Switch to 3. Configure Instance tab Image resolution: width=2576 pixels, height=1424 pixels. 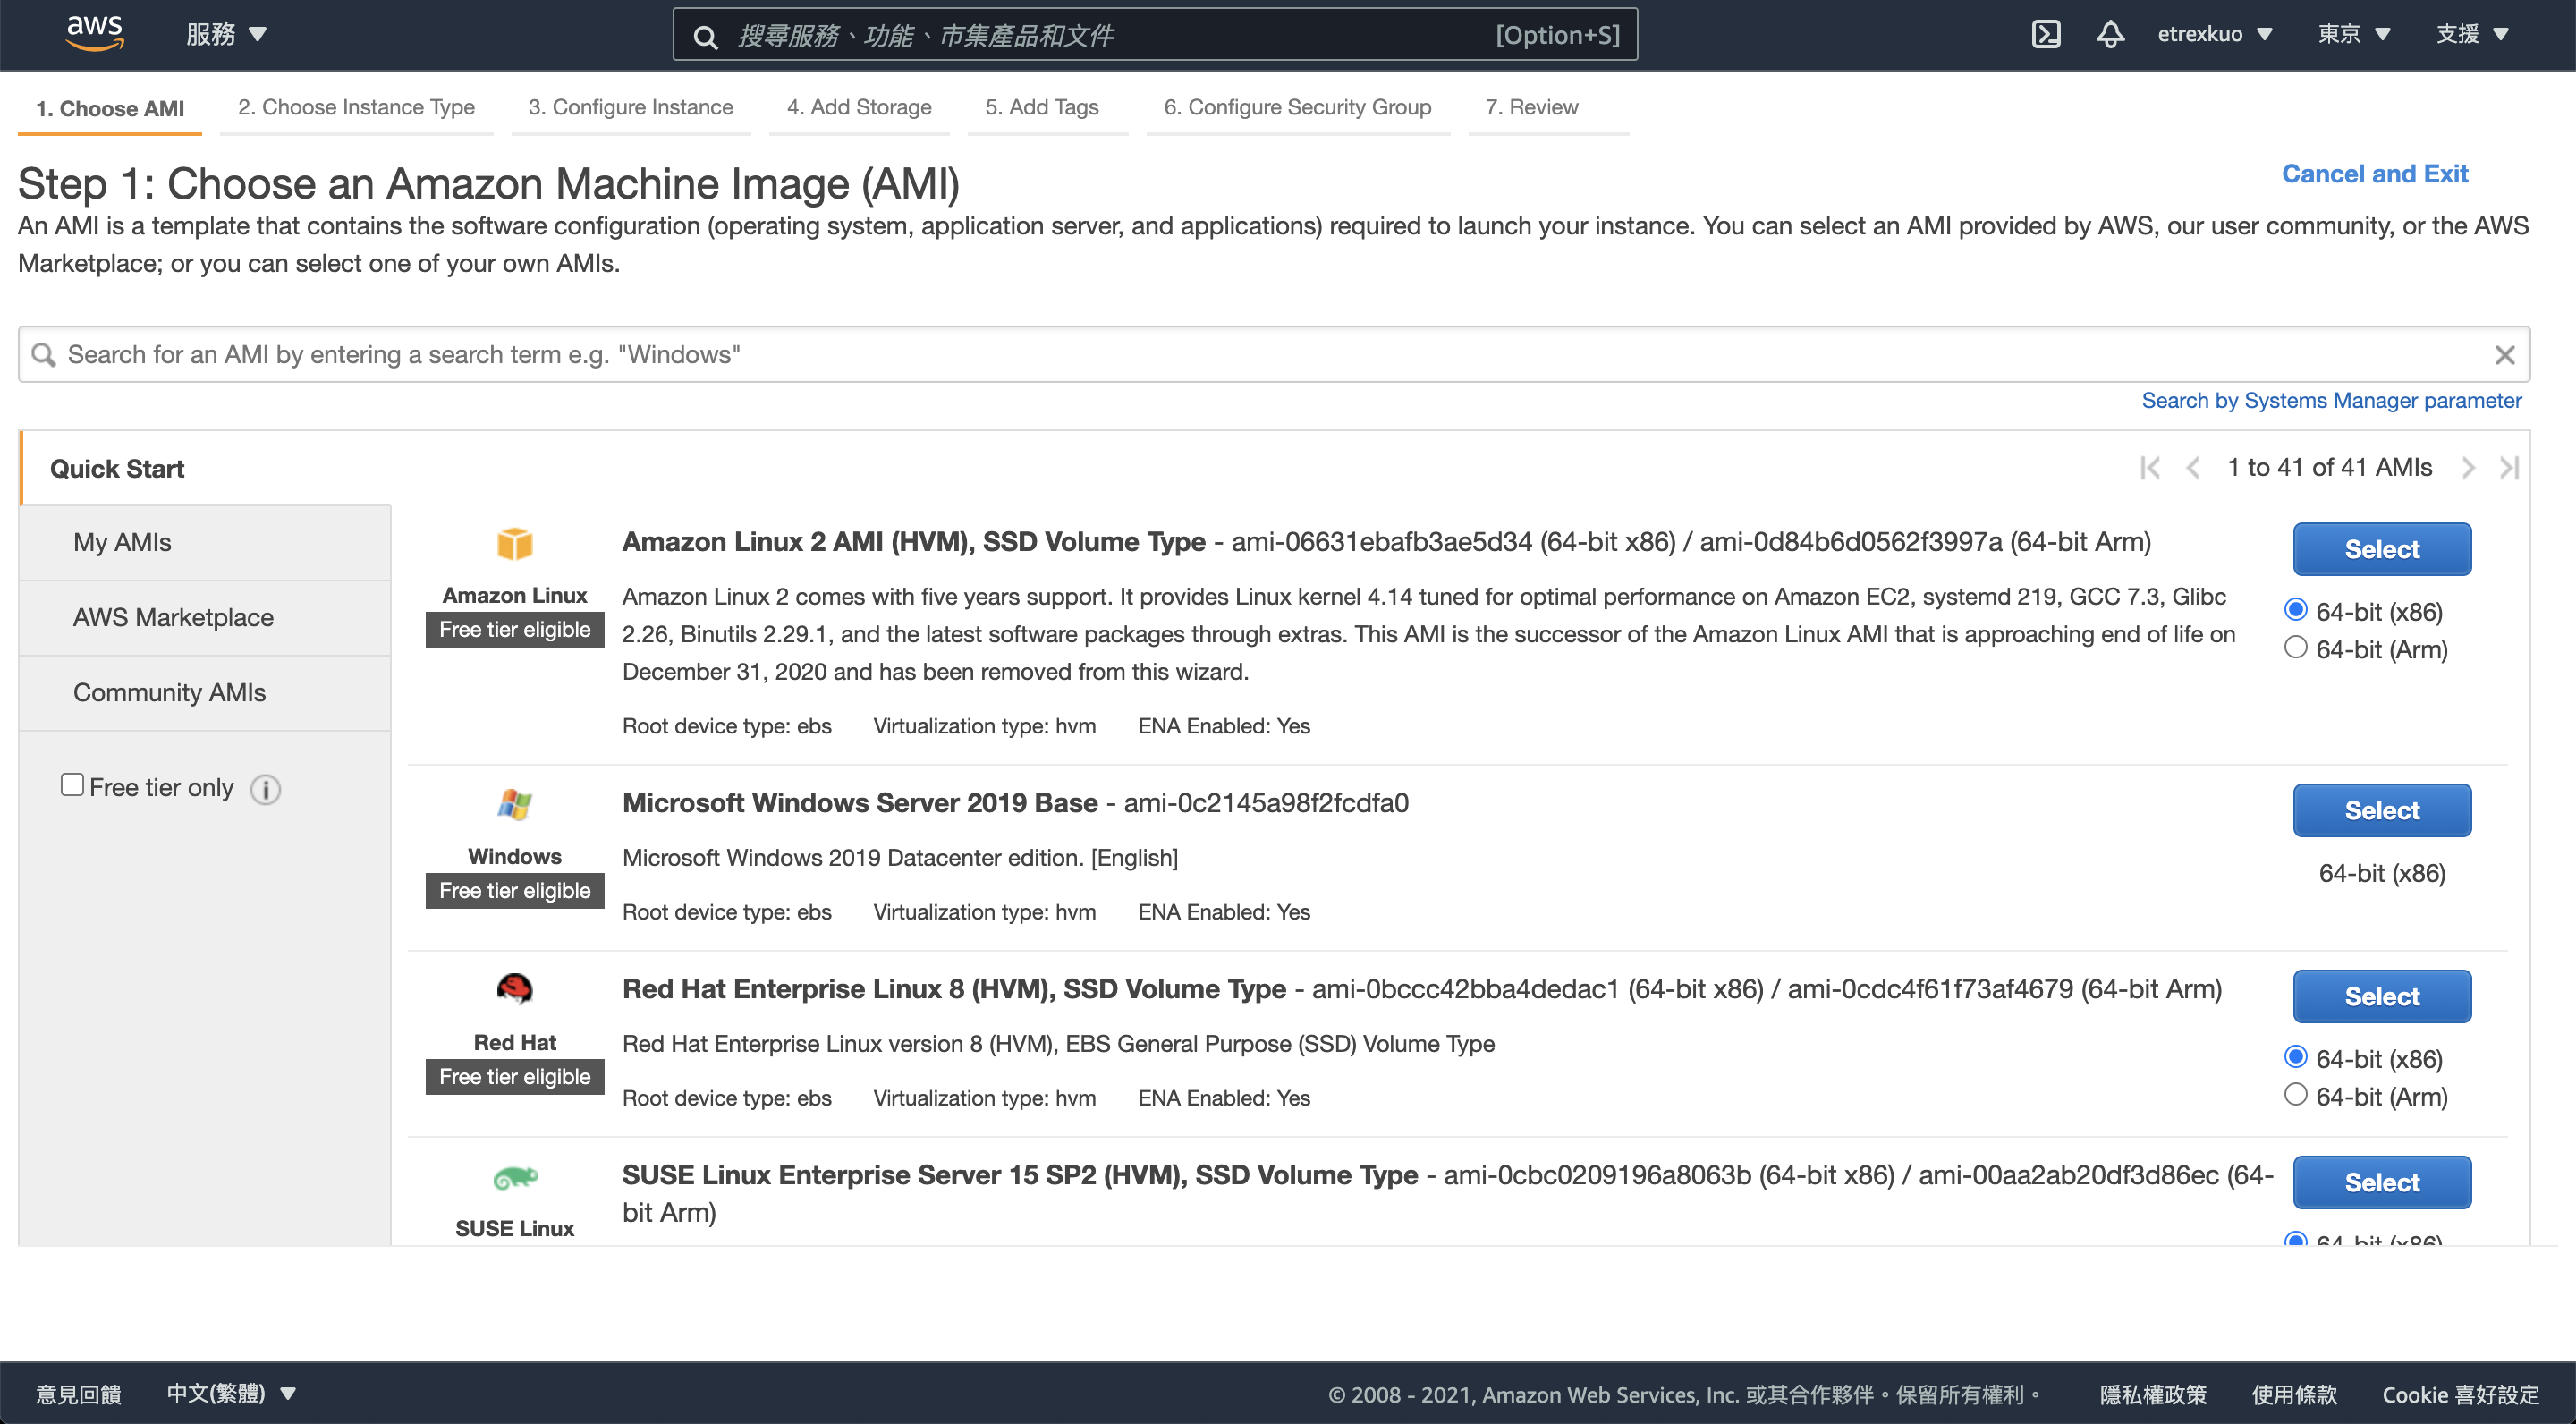point(630,107)
